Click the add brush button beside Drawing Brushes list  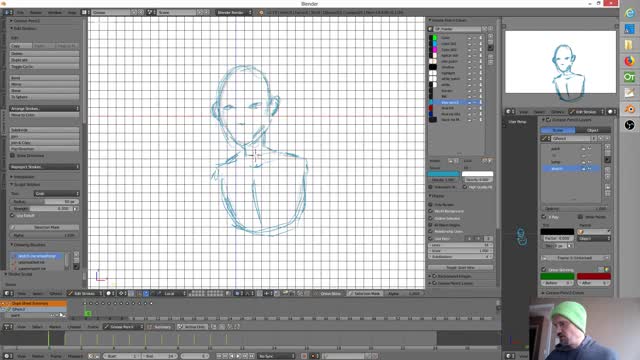click(x=76, y=255)
